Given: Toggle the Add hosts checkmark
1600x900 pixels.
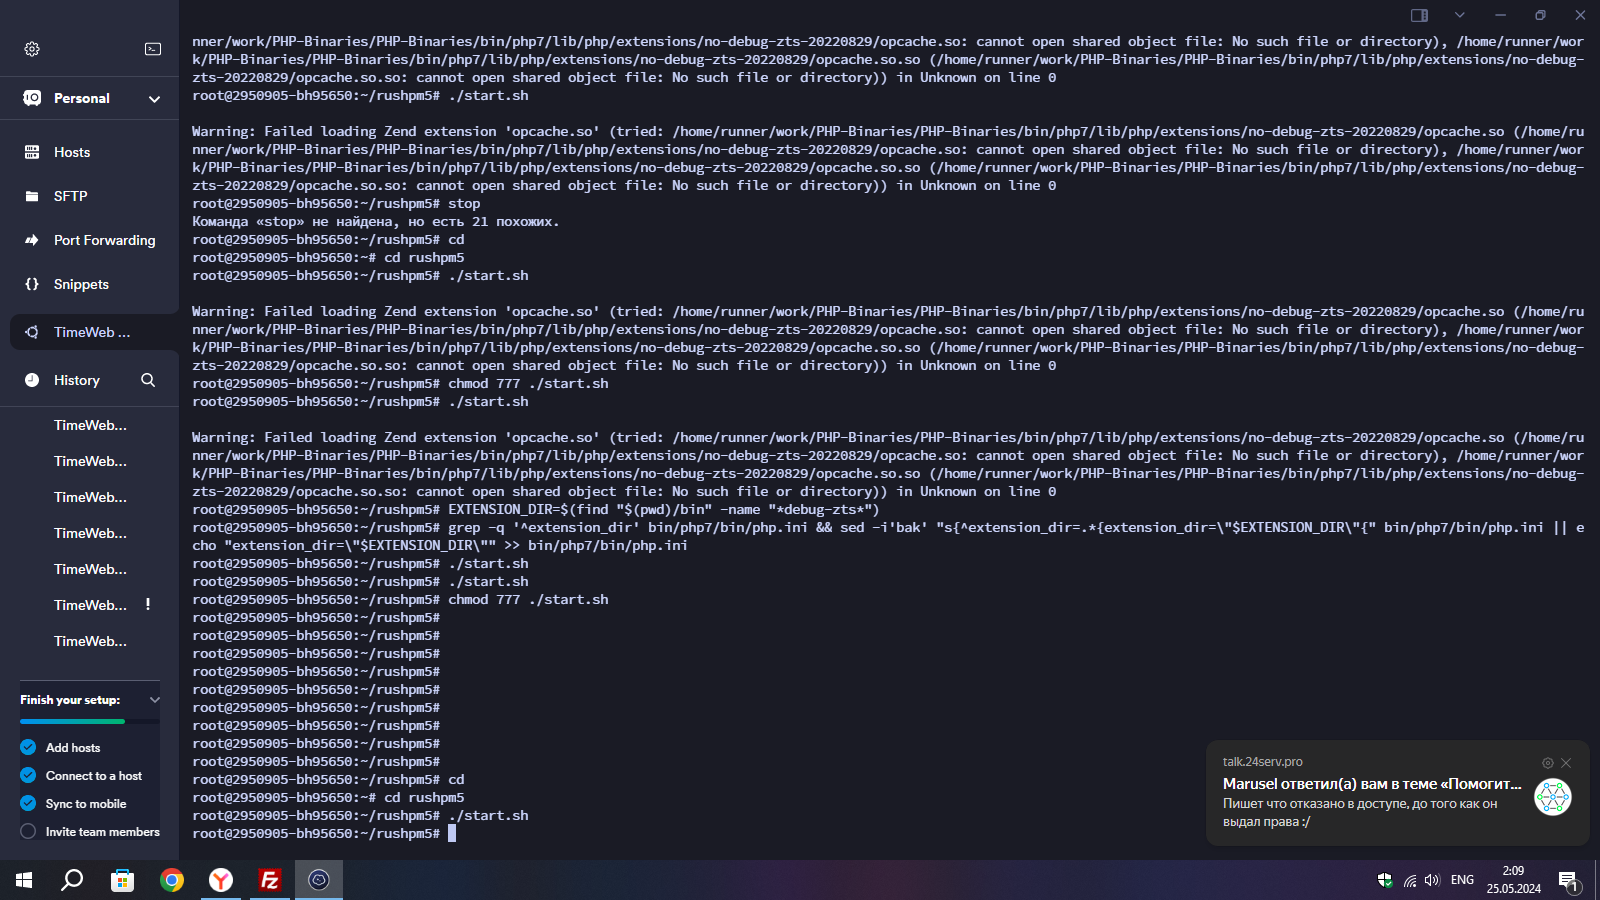Looking at the screenshot, I should [28, 747].
